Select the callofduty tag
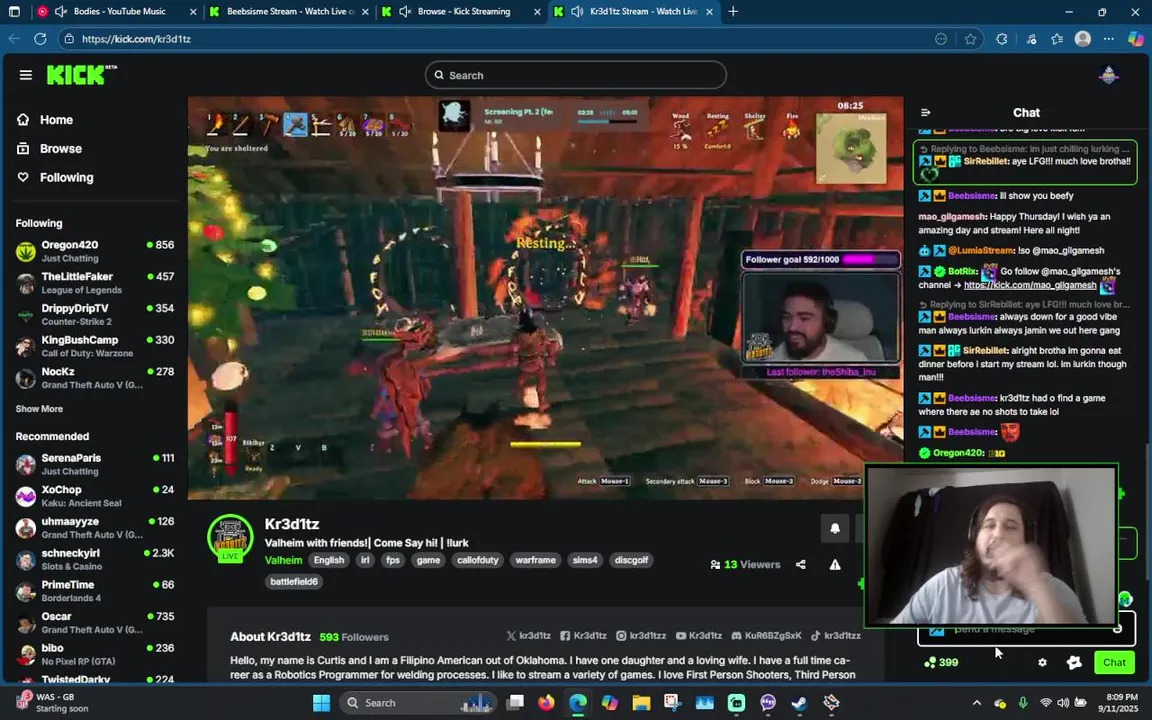This screenshot has height=720, width=1152. [x=478, y=560]
